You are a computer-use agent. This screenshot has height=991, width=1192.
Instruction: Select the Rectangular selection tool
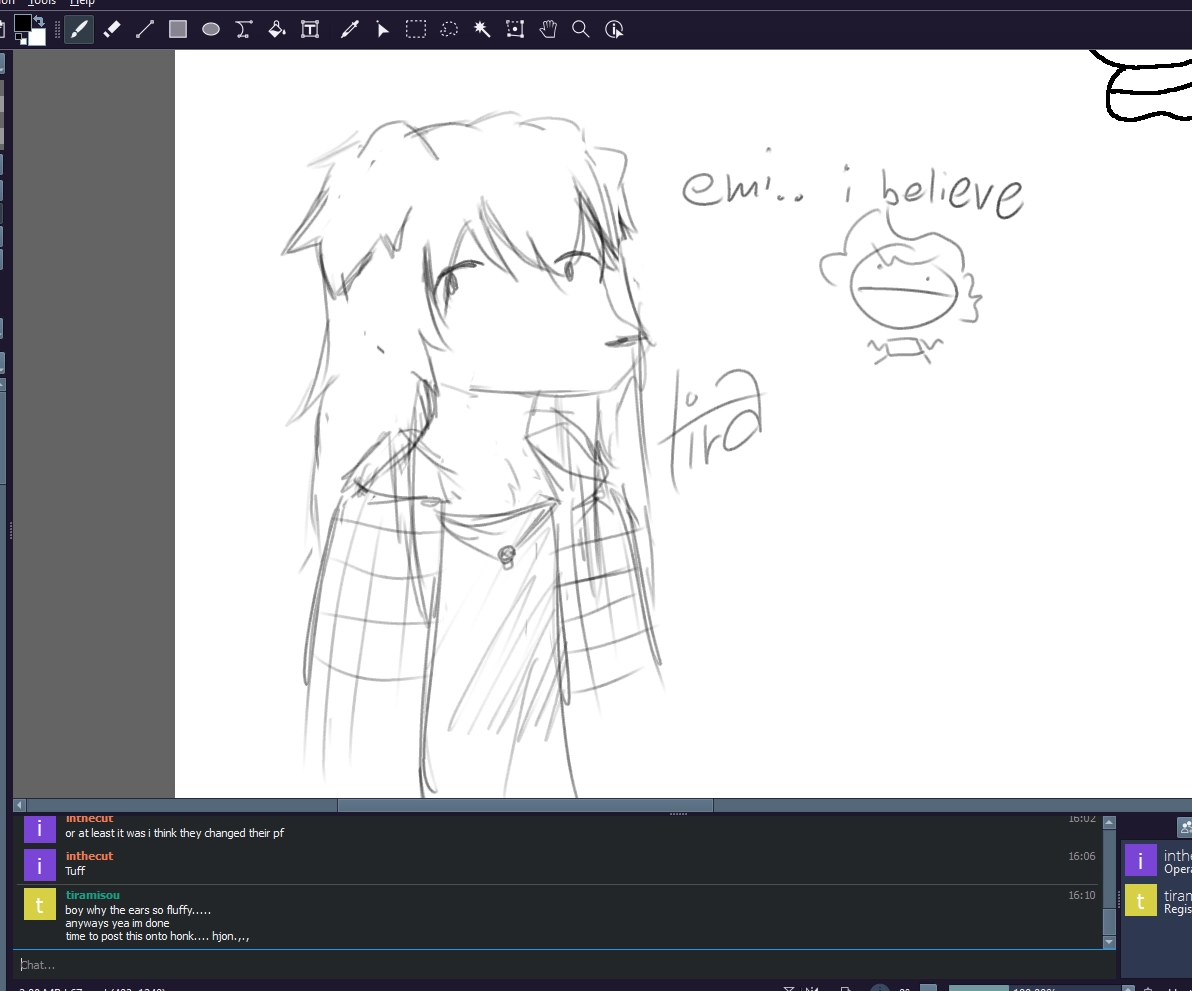(416, 30)
